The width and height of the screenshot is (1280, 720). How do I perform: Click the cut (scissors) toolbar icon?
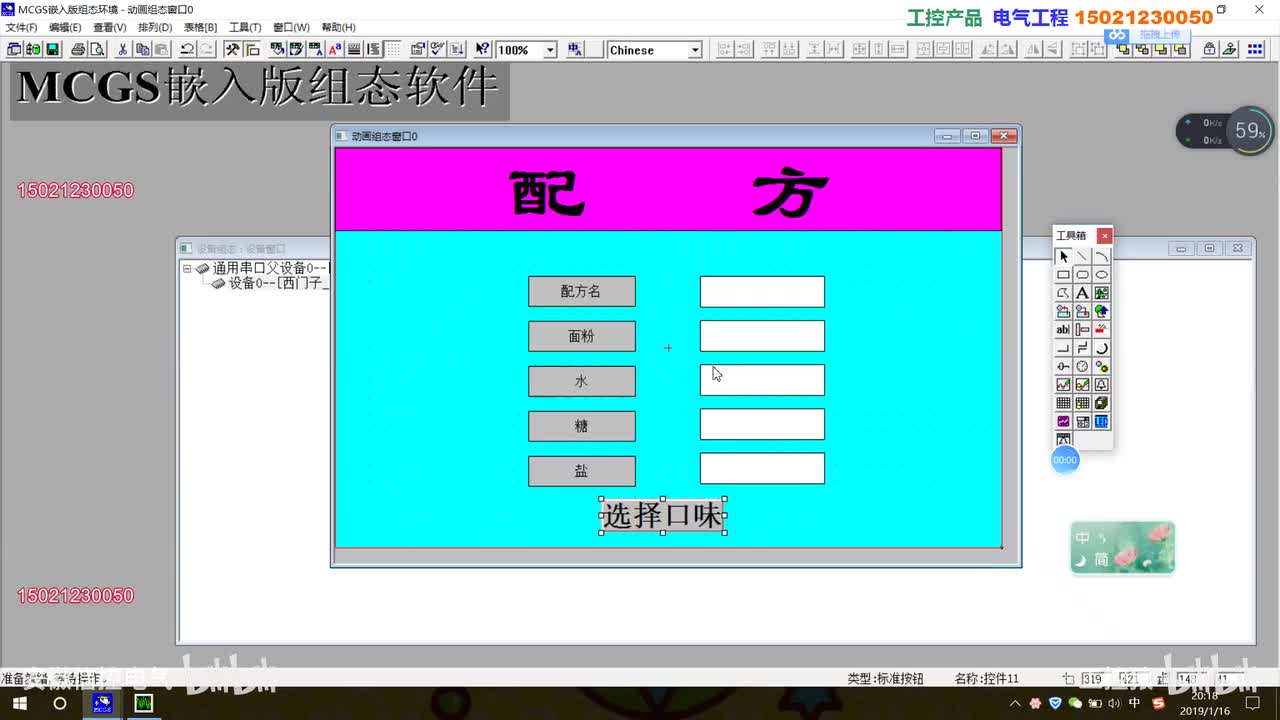[123, 49]
